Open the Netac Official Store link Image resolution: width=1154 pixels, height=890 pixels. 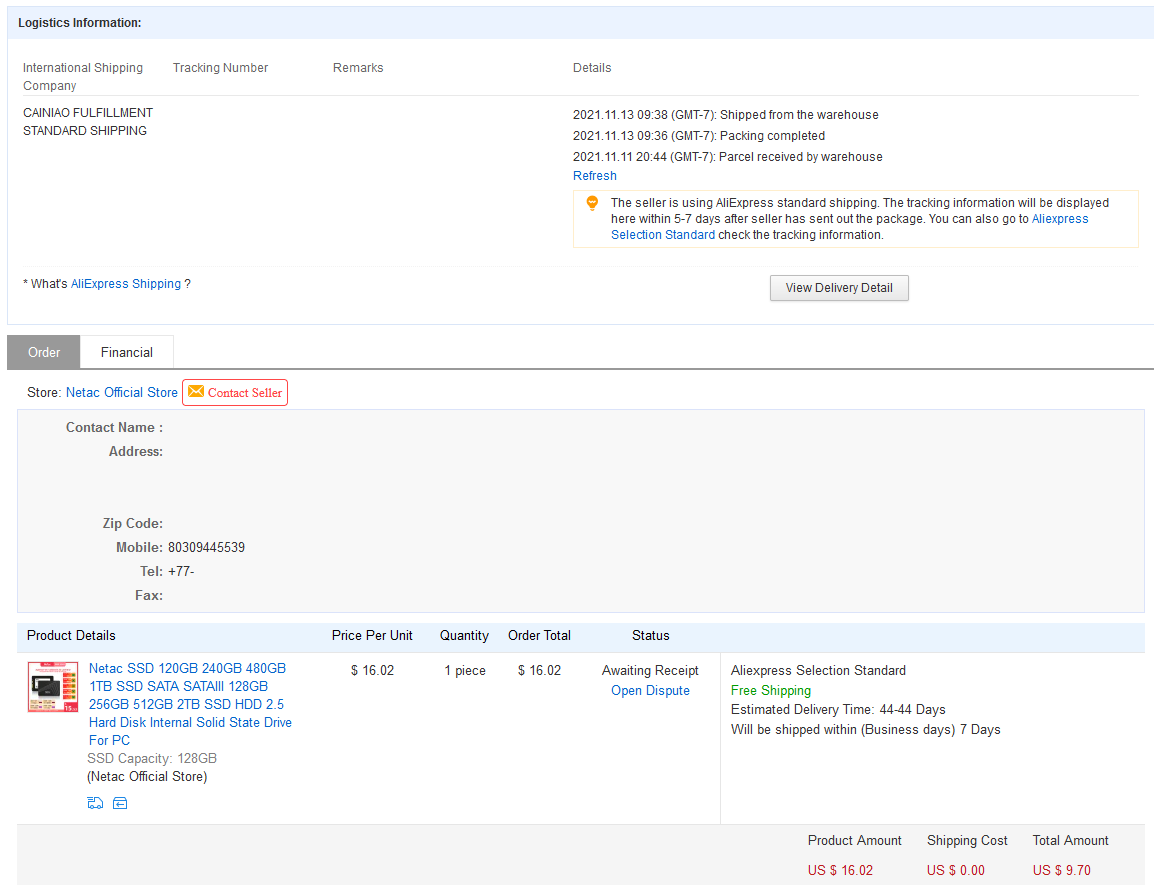[x=121, y=392]
